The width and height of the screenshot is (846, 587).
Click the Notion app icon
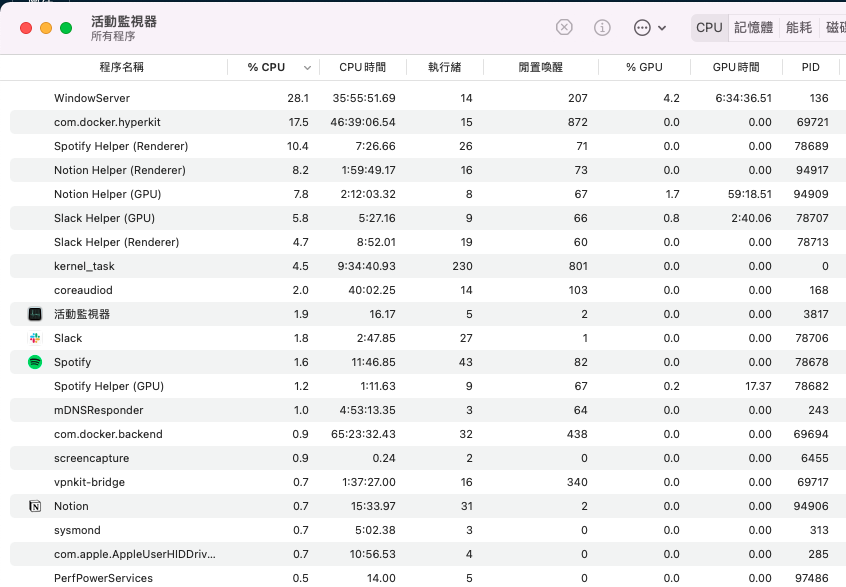pos(35,506)
